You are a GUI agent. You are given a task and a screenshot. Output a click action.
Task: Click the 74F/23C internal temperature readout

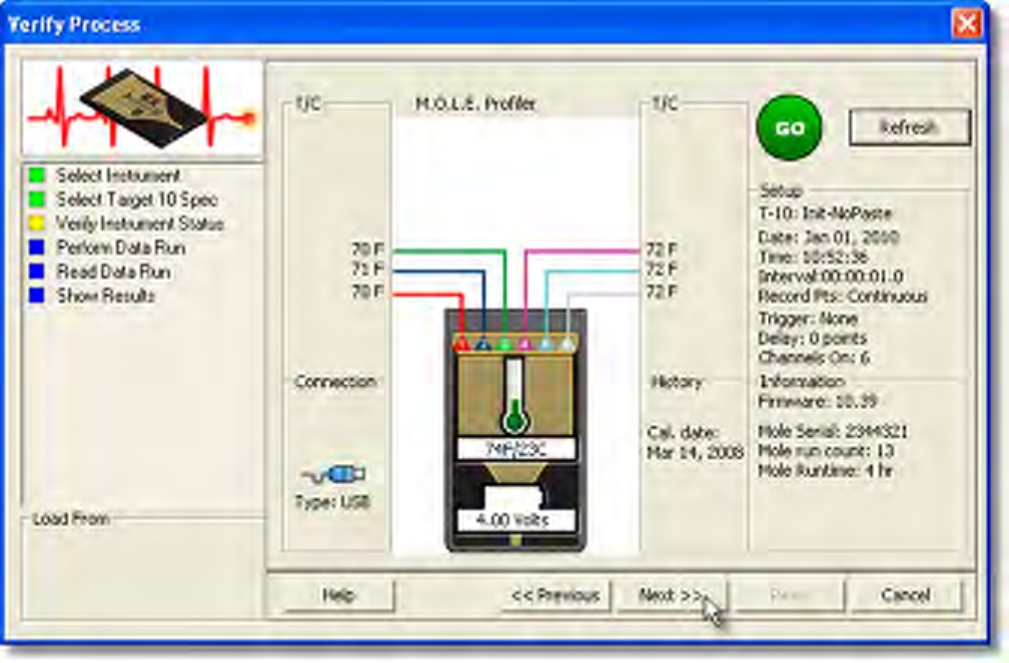pos(516,449)
